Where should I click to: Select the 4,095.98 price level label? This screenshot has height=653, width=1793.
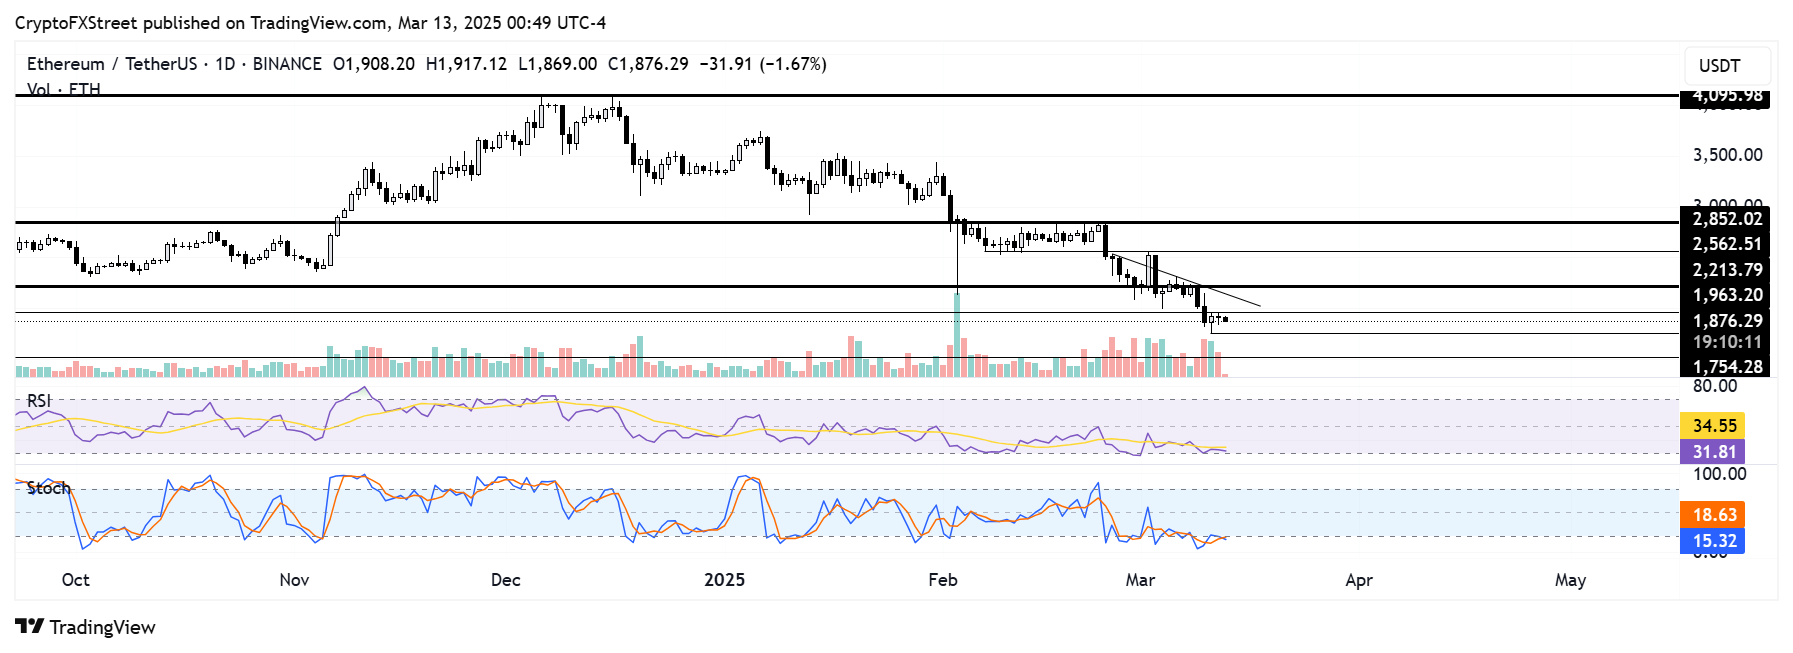click(1725, 97)
